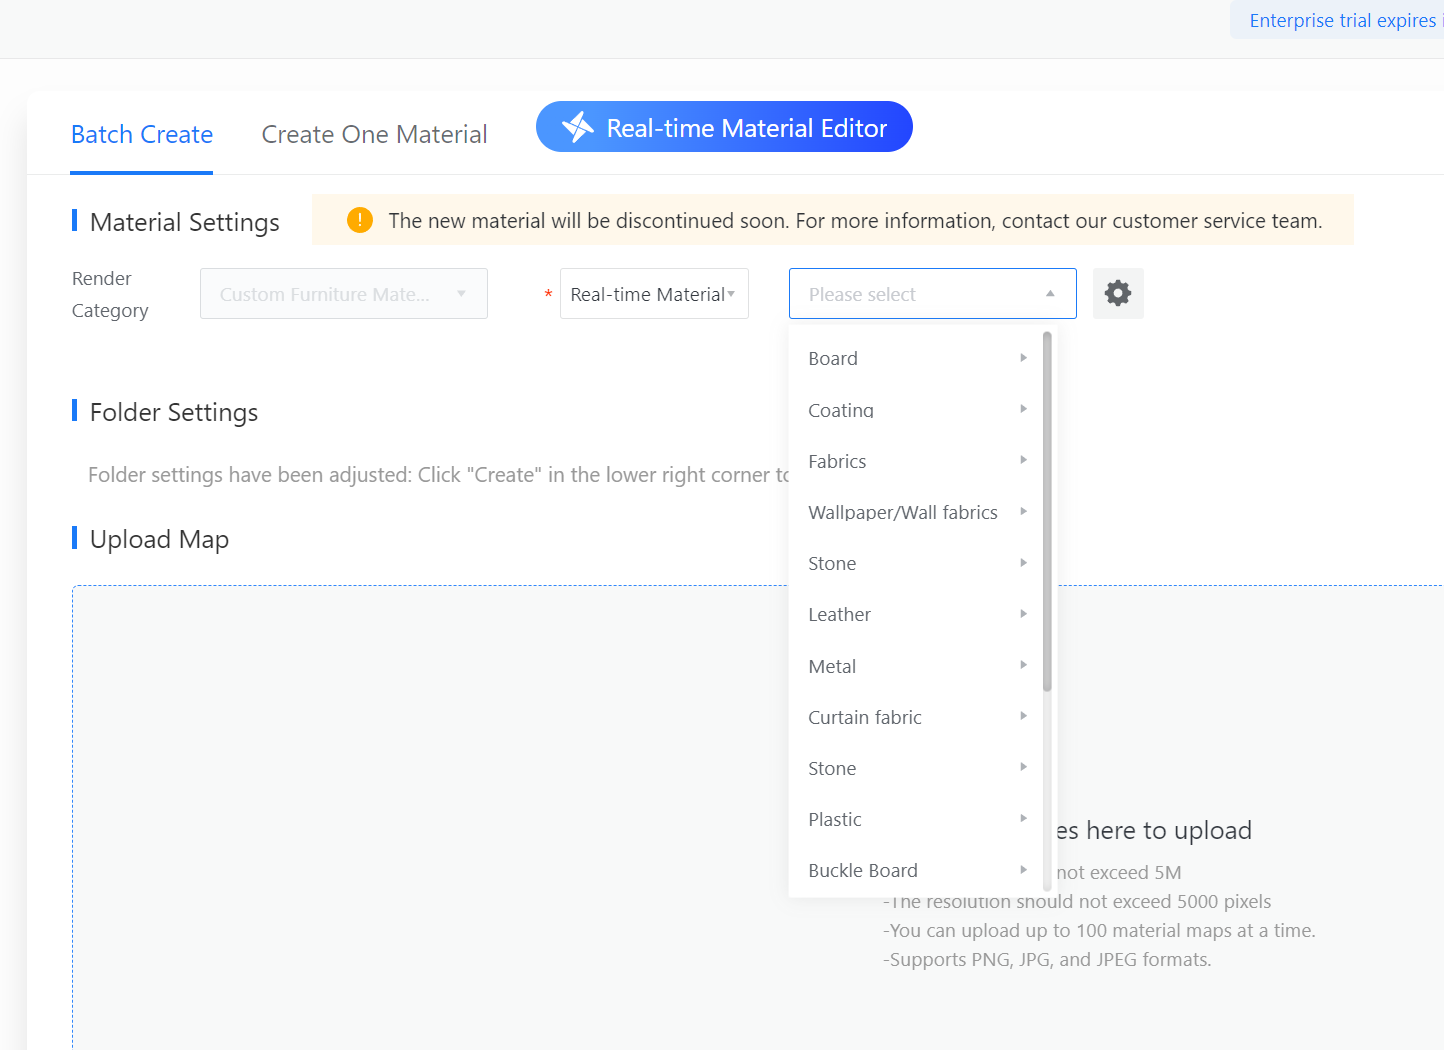Open the Custom Furniture Material dropdown

click(343, 294)
